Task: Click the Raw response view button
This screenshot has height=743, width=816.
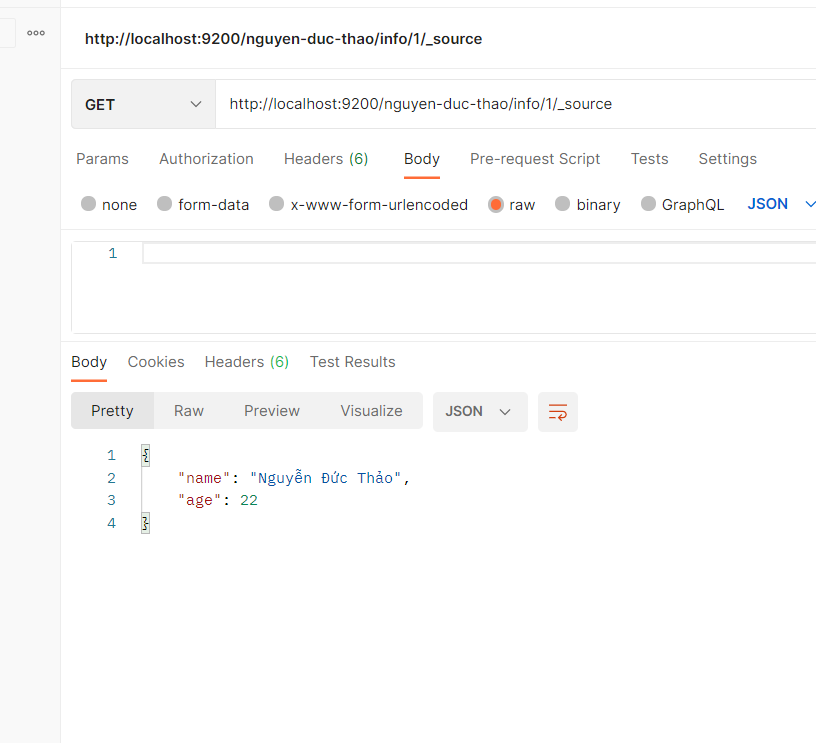Action: (189, 411)
